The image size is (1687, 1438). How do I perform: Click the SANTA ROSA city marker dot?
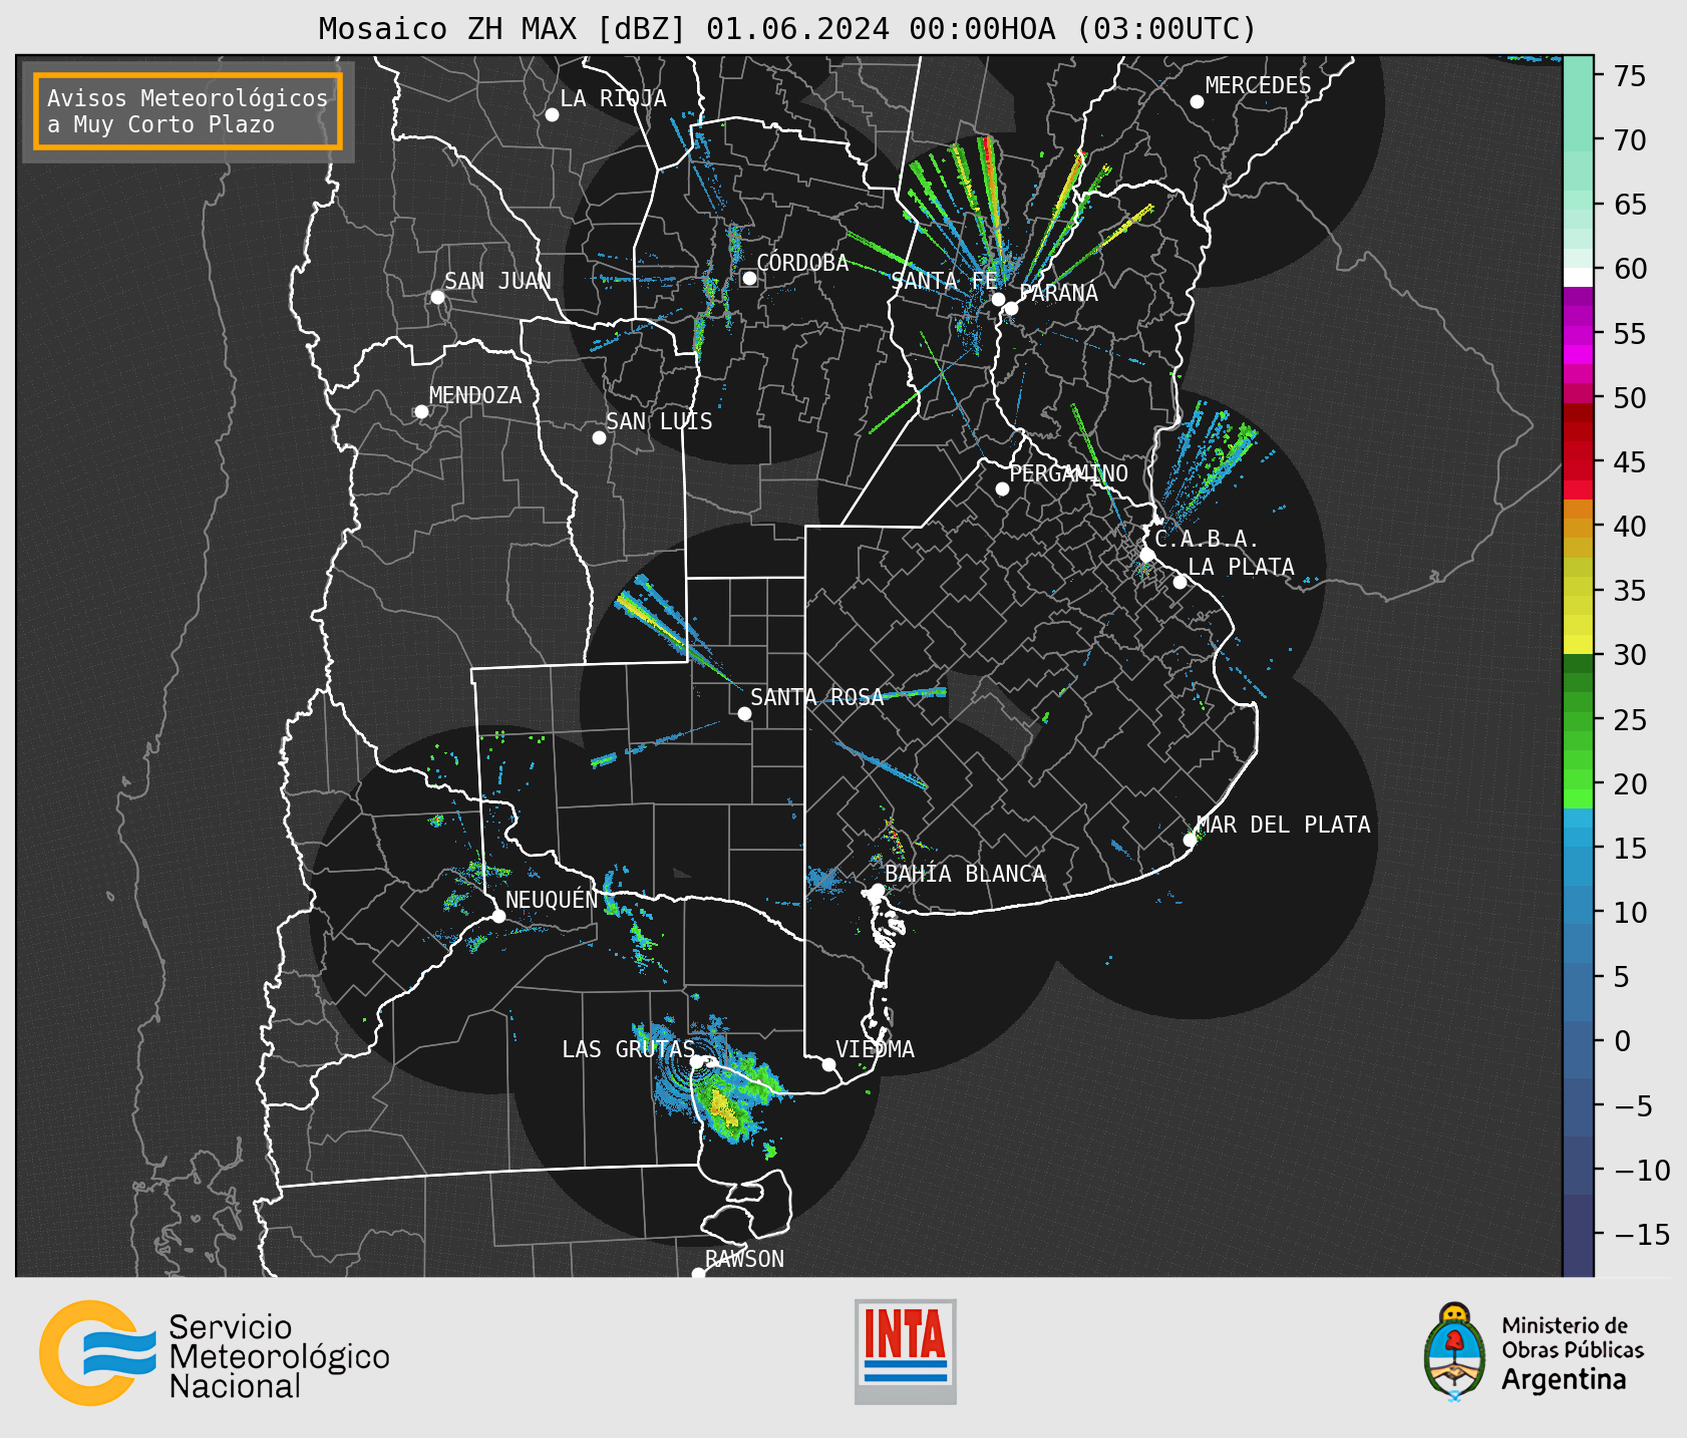point(744,713)
